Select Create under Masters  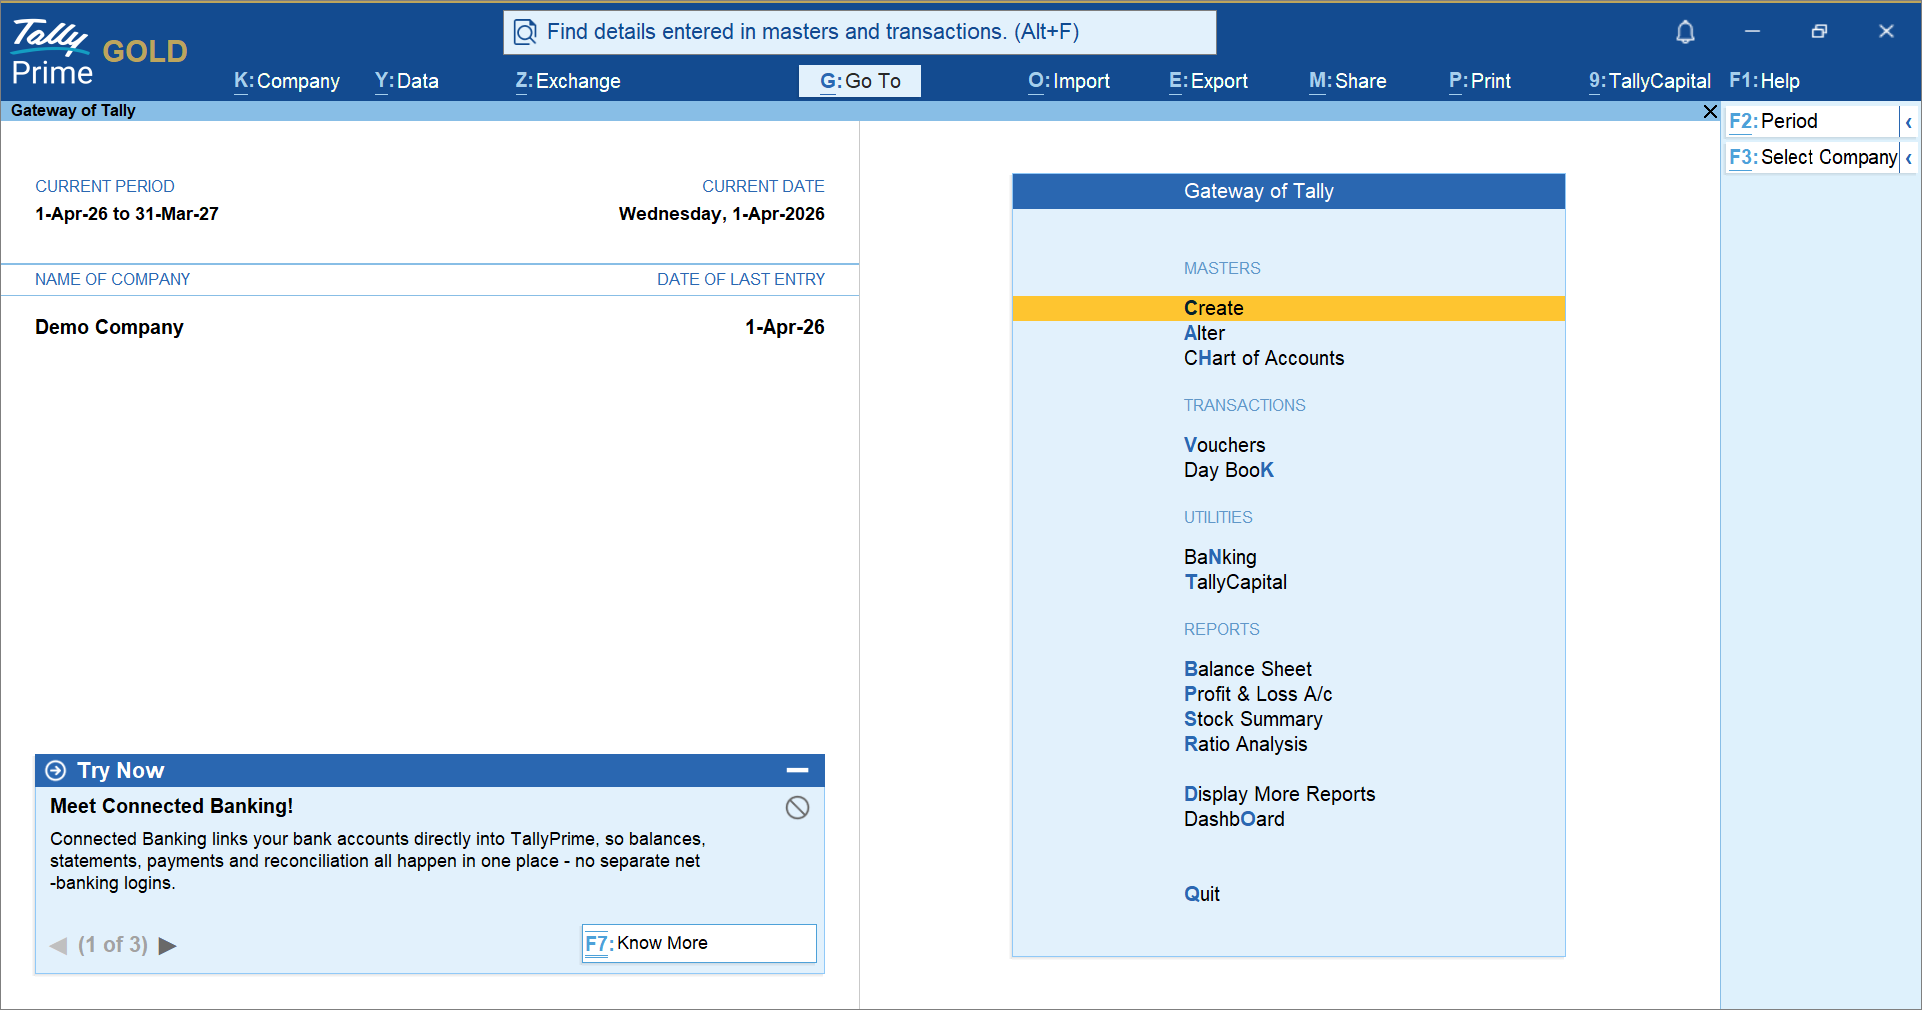click(x=1289, y=308)
